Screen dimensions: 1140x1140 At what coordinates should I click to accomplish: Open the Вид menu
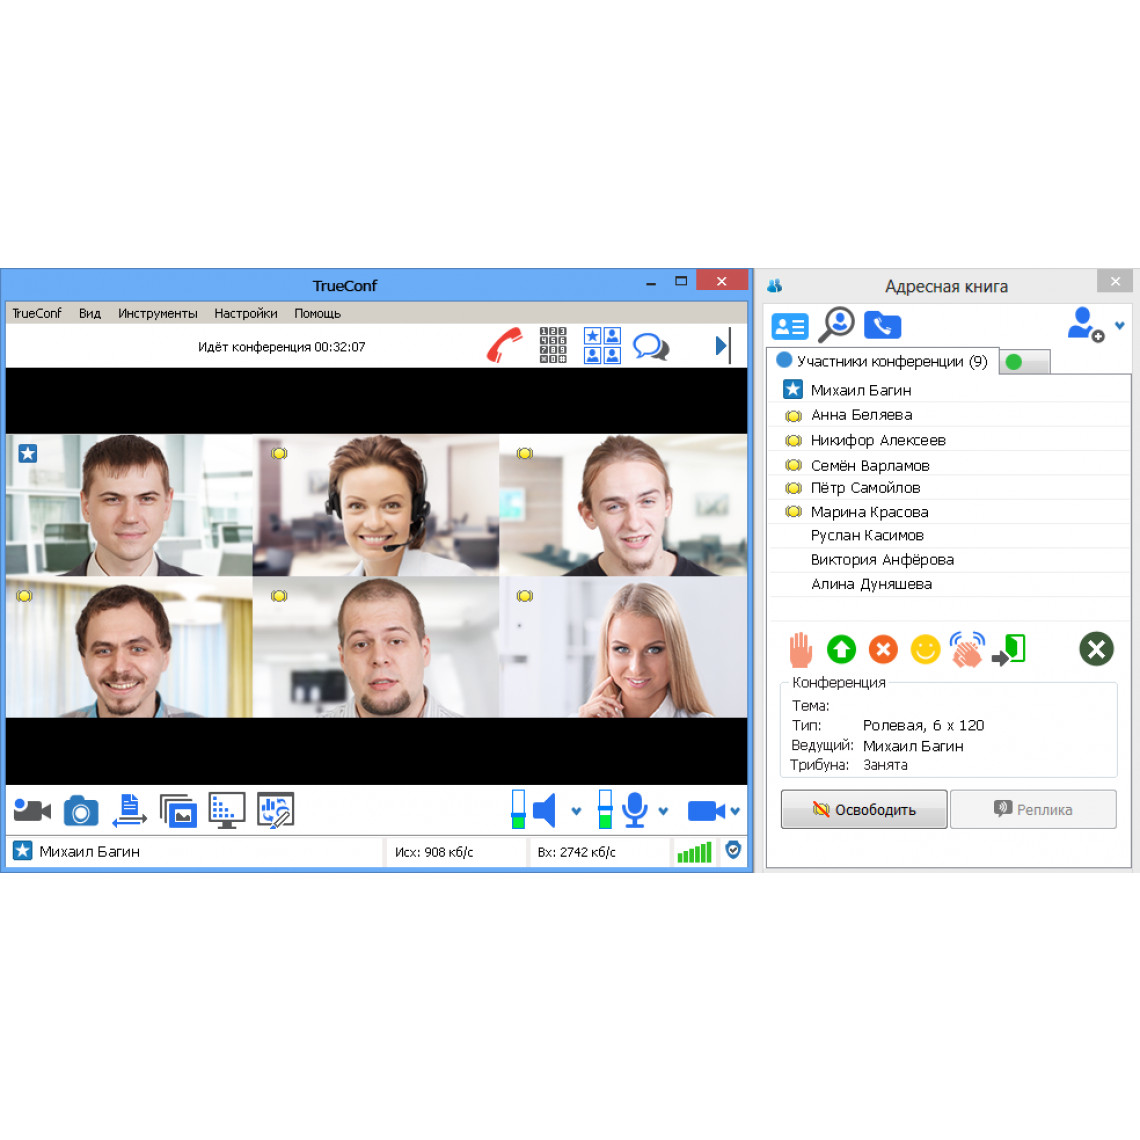90,313
